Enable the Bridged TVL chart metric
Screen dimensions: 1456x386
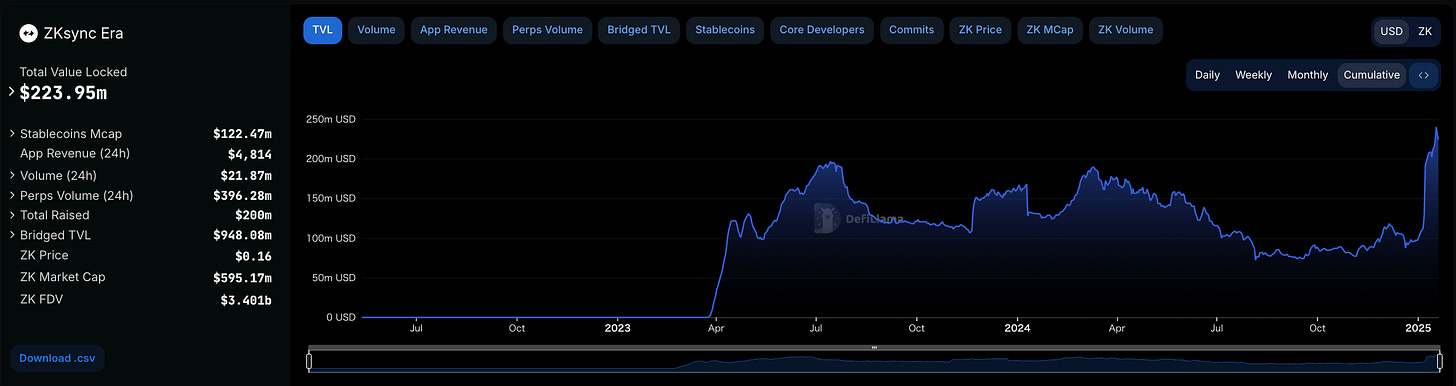[639, 30]
